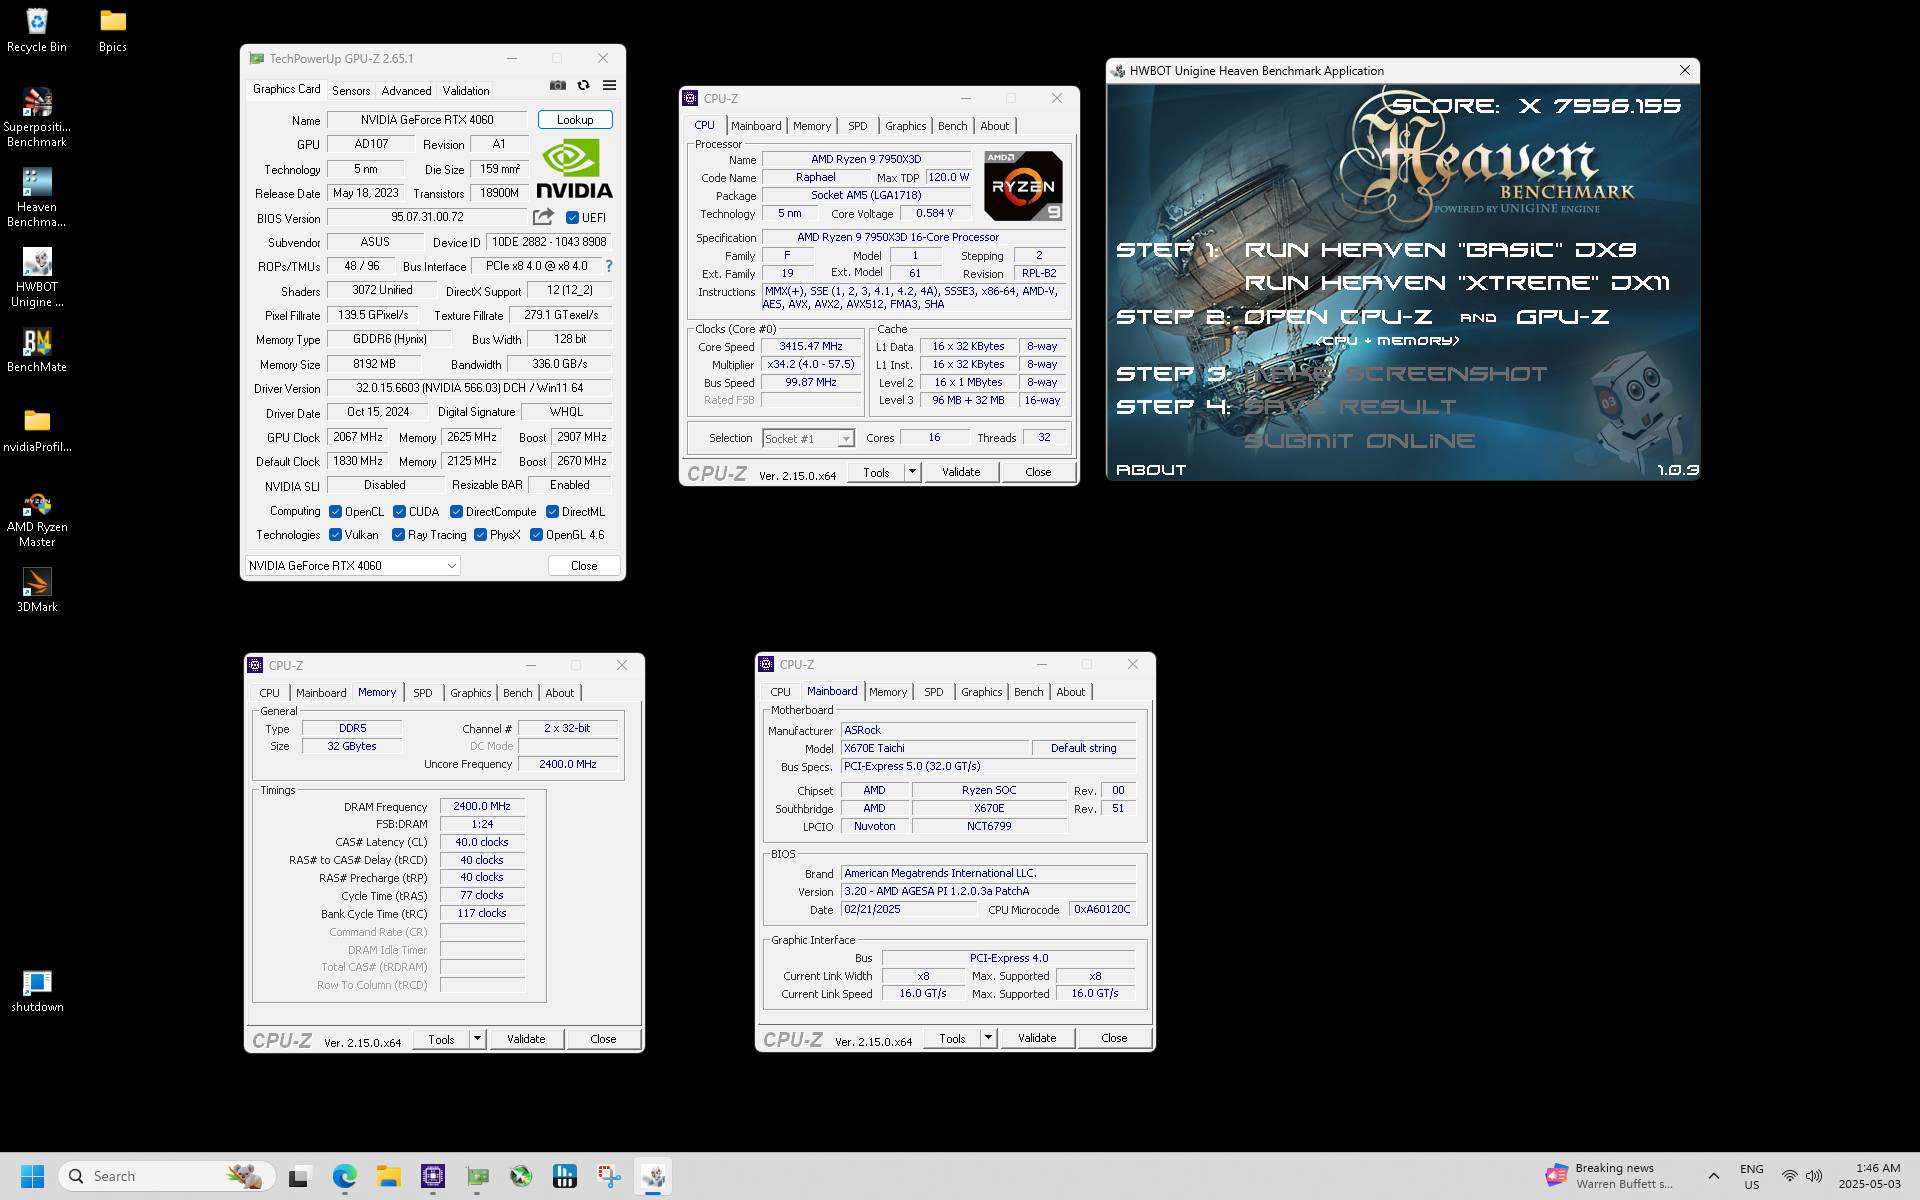This screenshot has height=1200, width=1920.
Task: Open Windows Start menu
Action: [x=32, y=1176]
